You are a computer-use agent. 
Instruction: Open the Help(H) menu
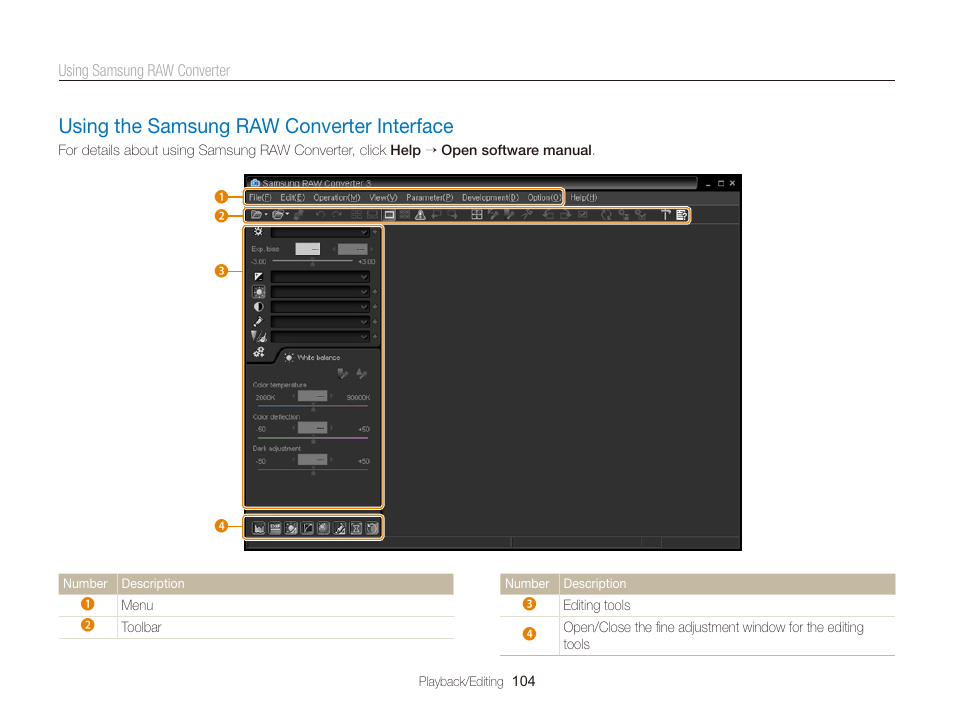point(583,197)
